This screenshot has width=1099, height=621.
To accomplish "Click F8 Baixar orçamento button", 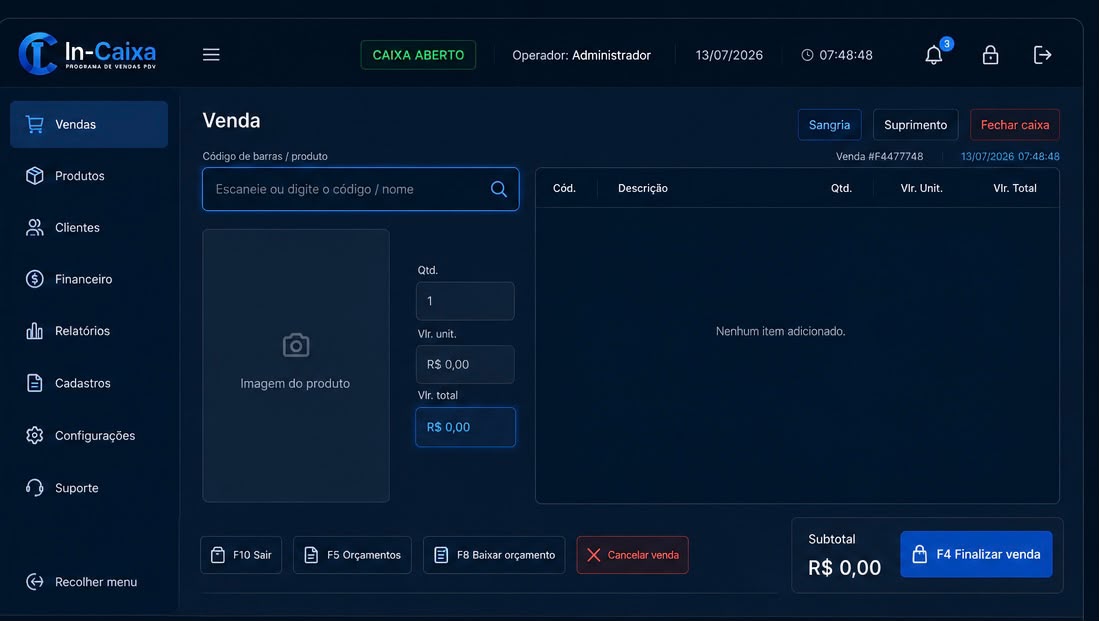I will [494, 555].
